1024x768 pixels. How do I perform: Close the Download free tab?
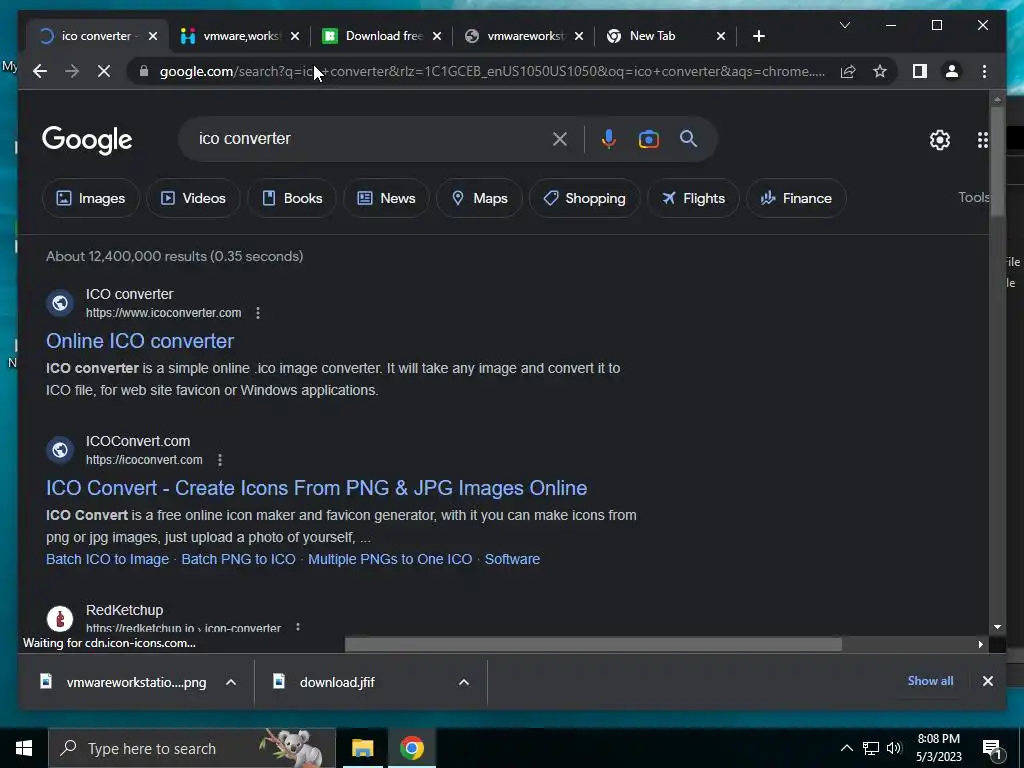(x=437, y=36)
